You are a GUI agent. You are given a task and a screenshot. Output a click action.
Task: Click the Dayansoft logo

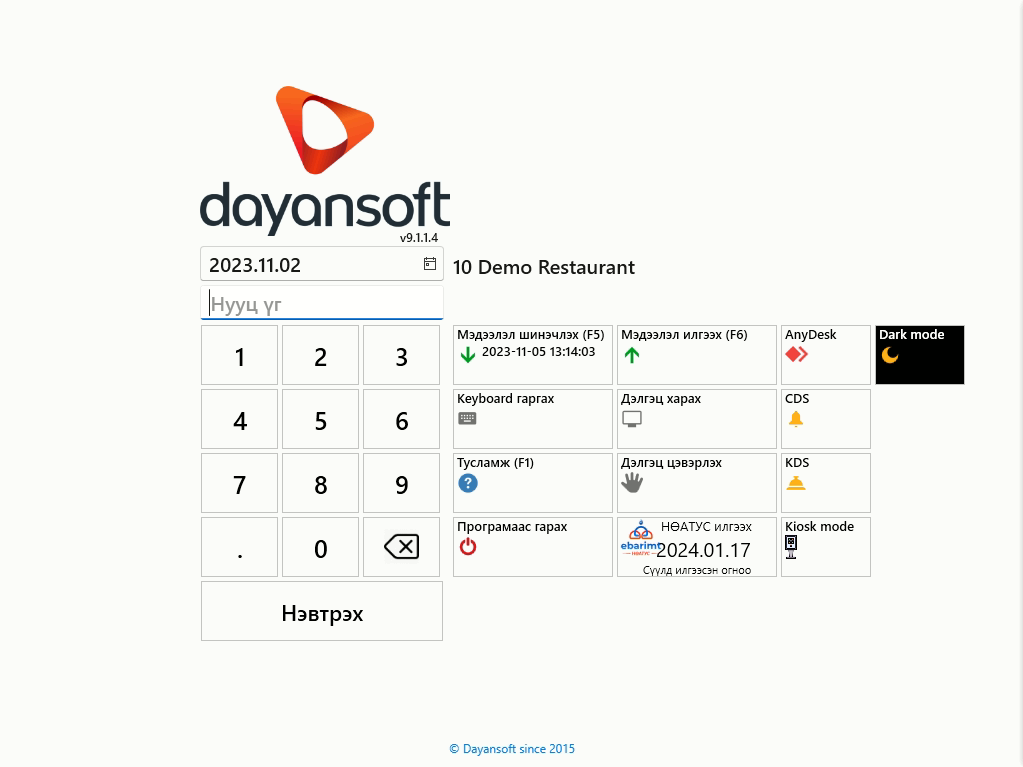pyautogui.click(x=325, y=160)
